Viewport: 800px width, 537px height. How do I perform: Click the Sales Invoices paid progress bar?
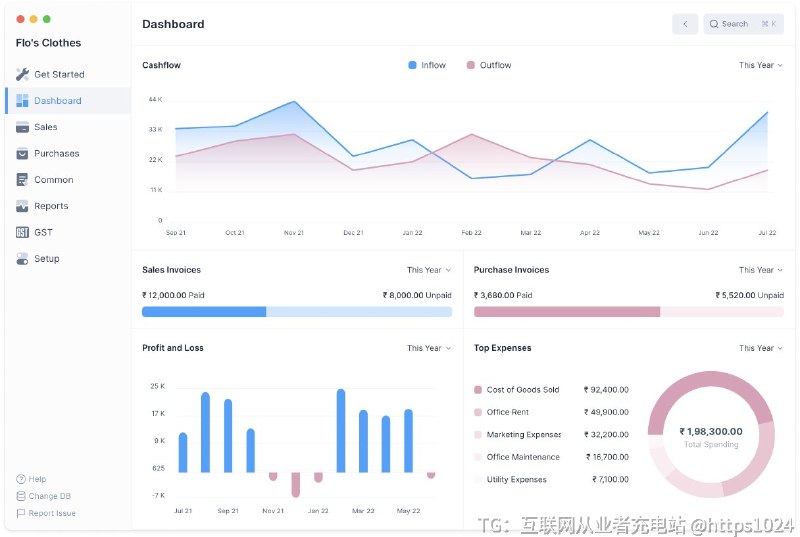coord(204,312)
